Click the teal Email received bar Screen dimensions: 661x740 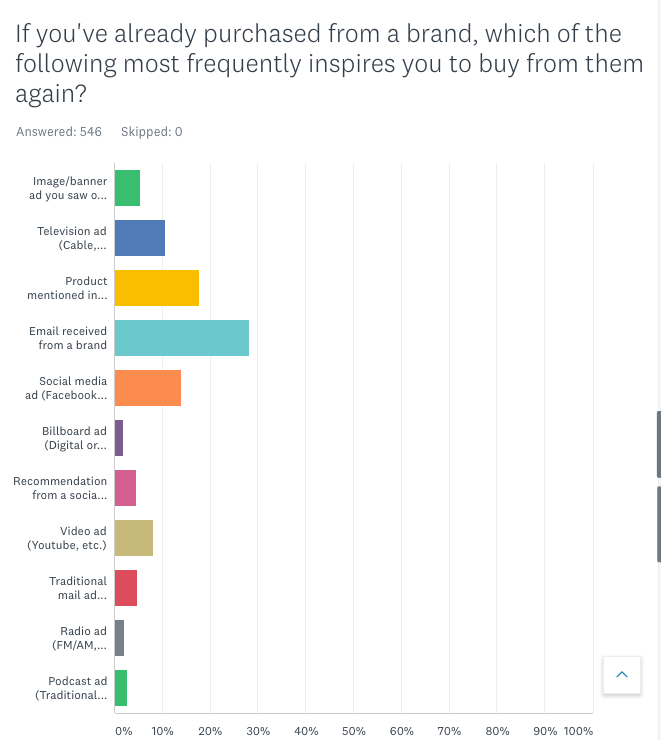tap(181, 338)
